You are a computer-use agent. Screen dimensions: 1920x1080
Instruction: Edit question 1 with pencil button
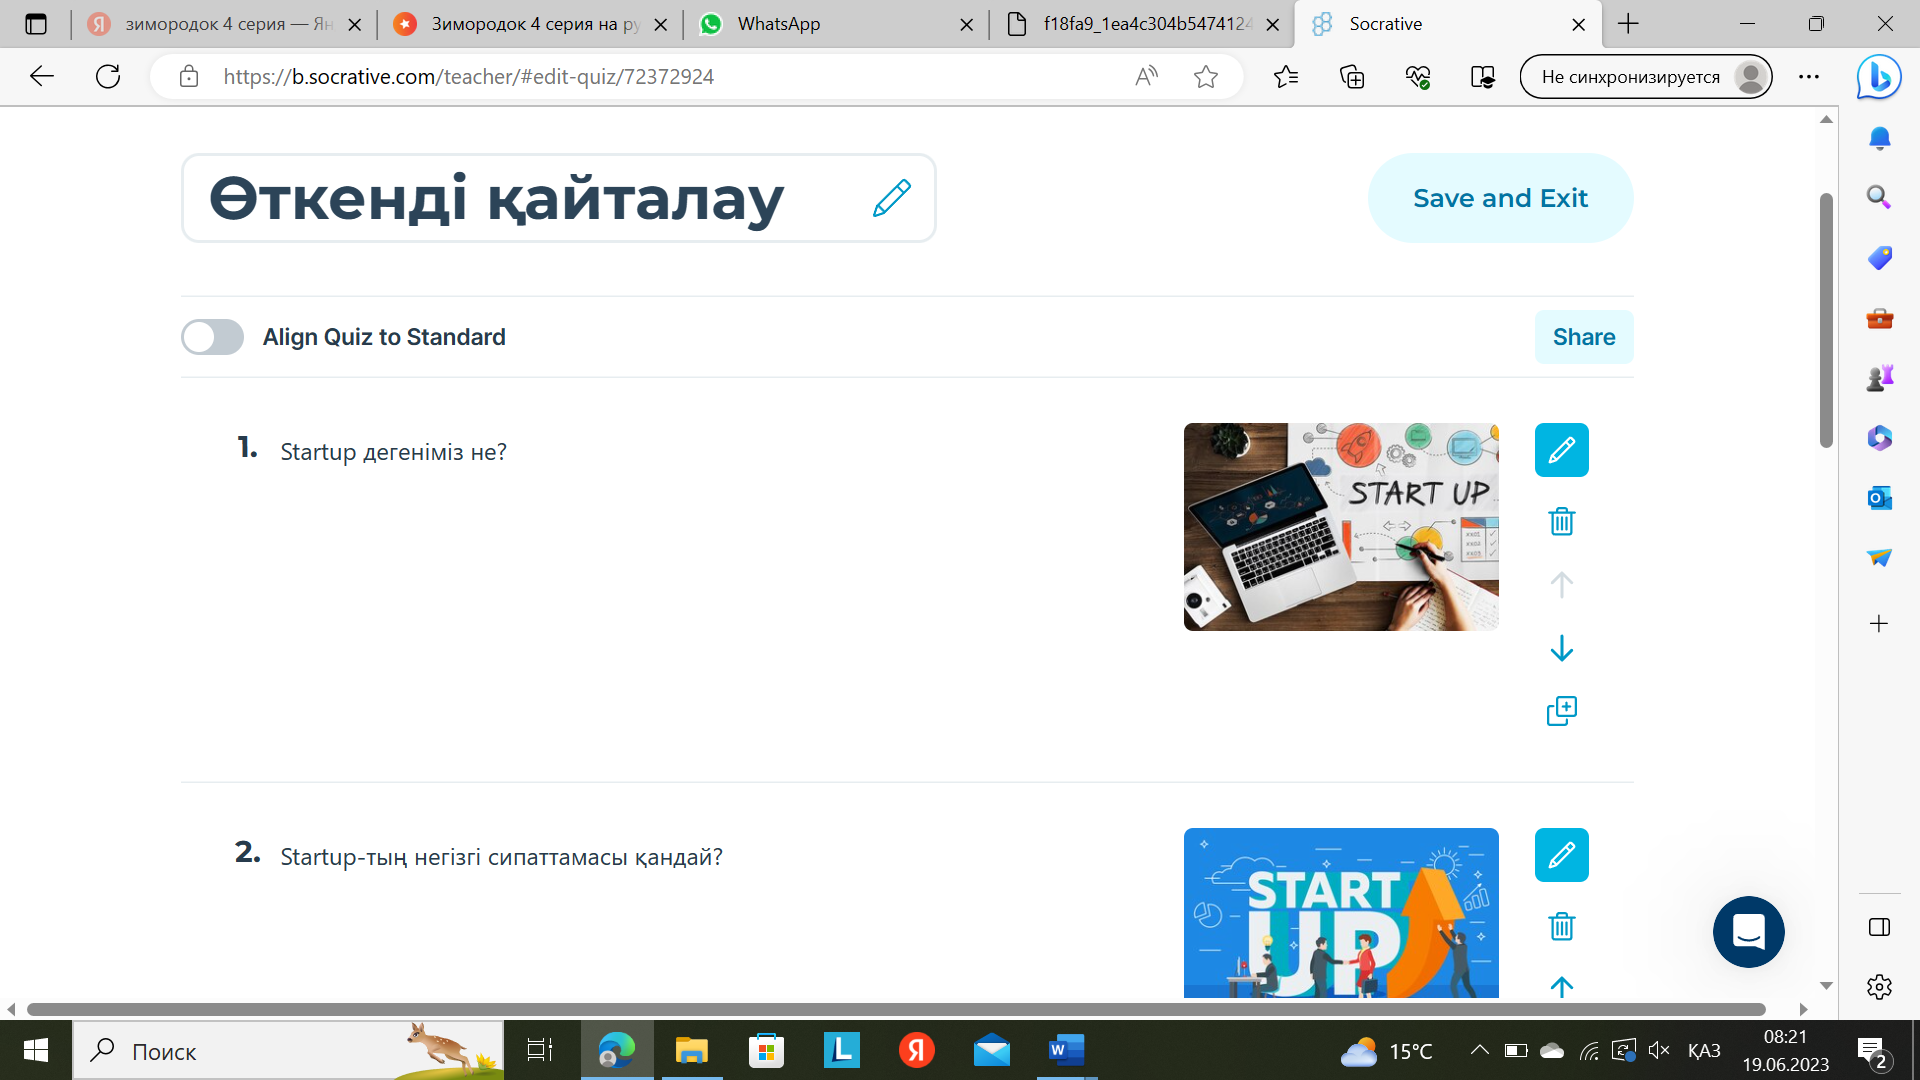point(1561,450)
